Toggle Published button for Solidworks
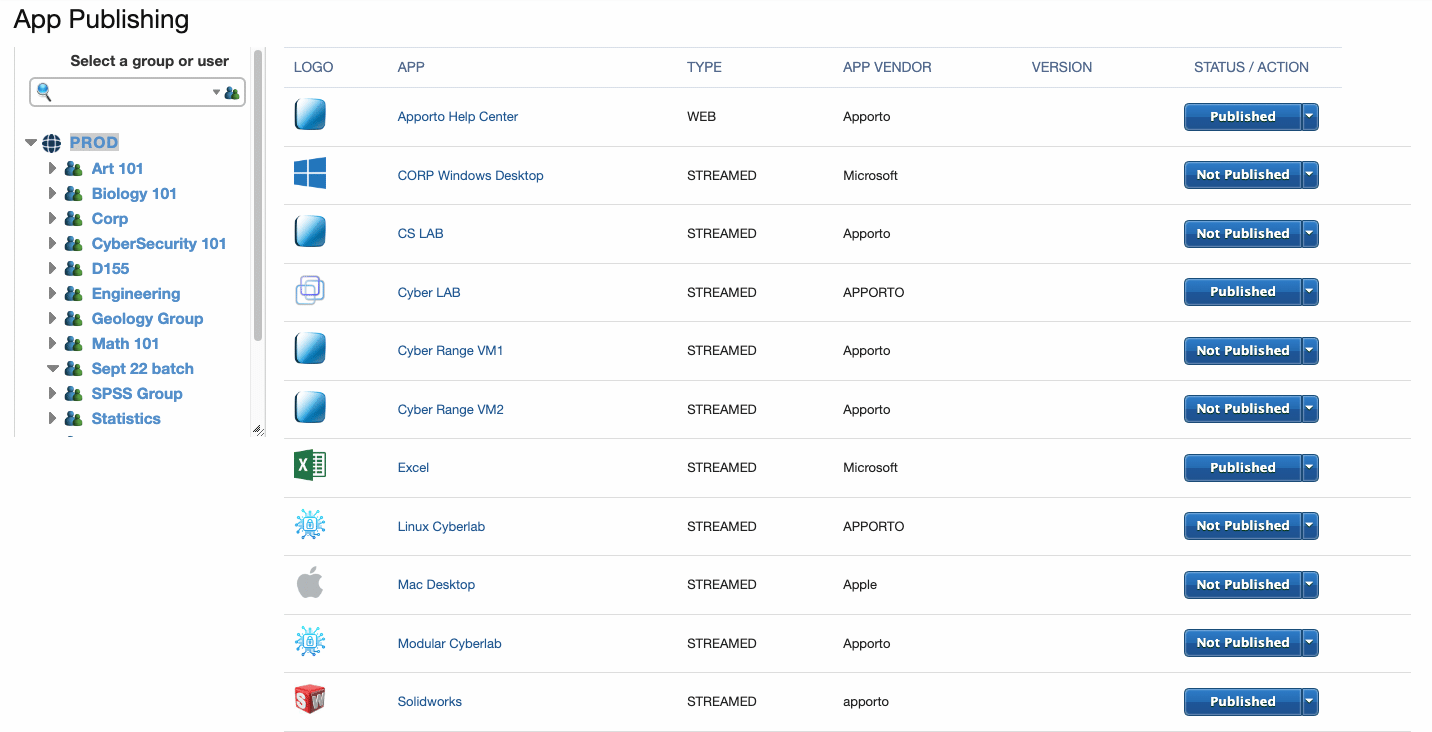 [1242, 702]
